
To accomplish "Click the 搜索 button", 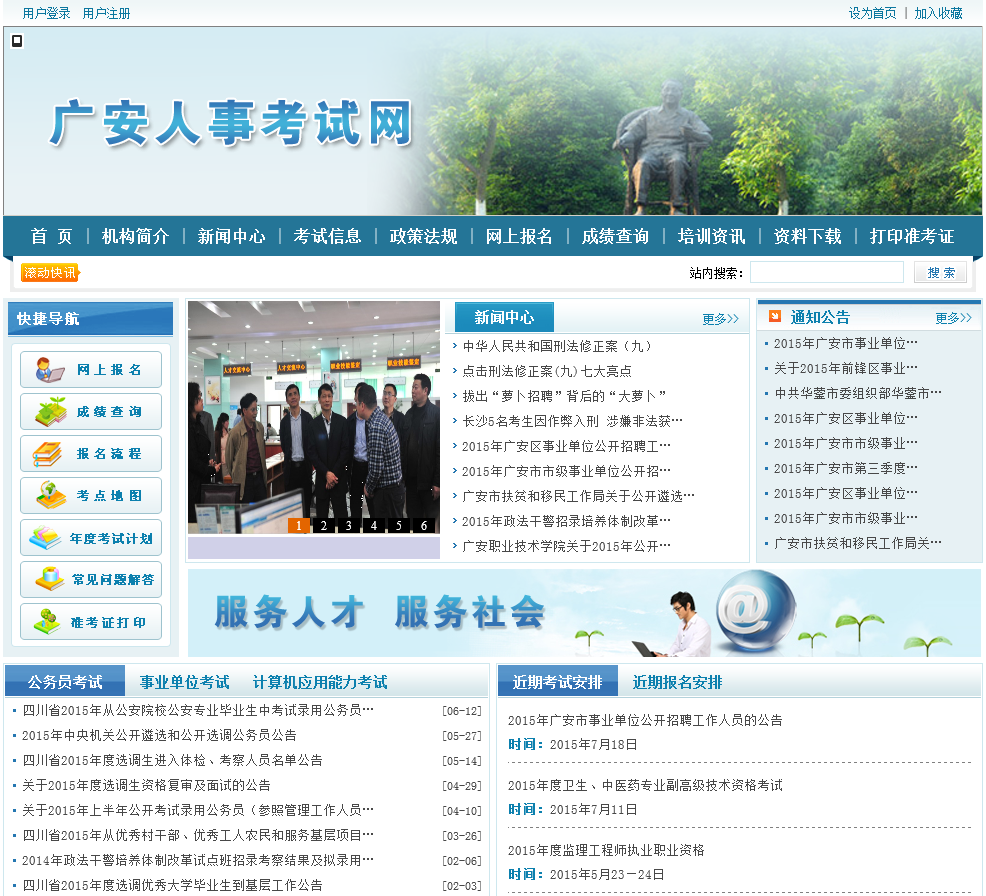I will (941, 272).
